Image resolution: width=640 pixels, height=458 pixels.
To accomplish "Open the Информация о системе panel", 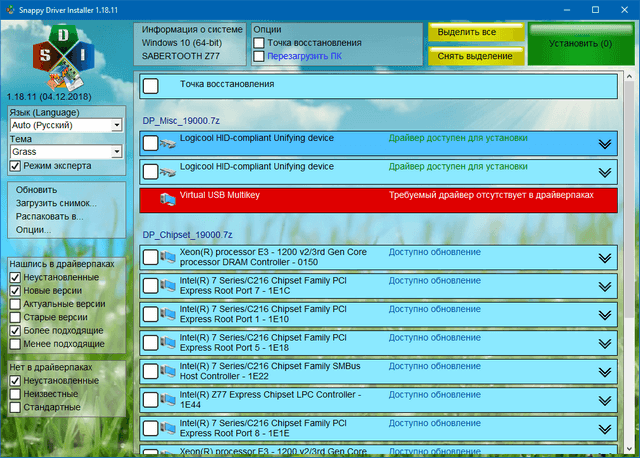I will pos(190,43).
